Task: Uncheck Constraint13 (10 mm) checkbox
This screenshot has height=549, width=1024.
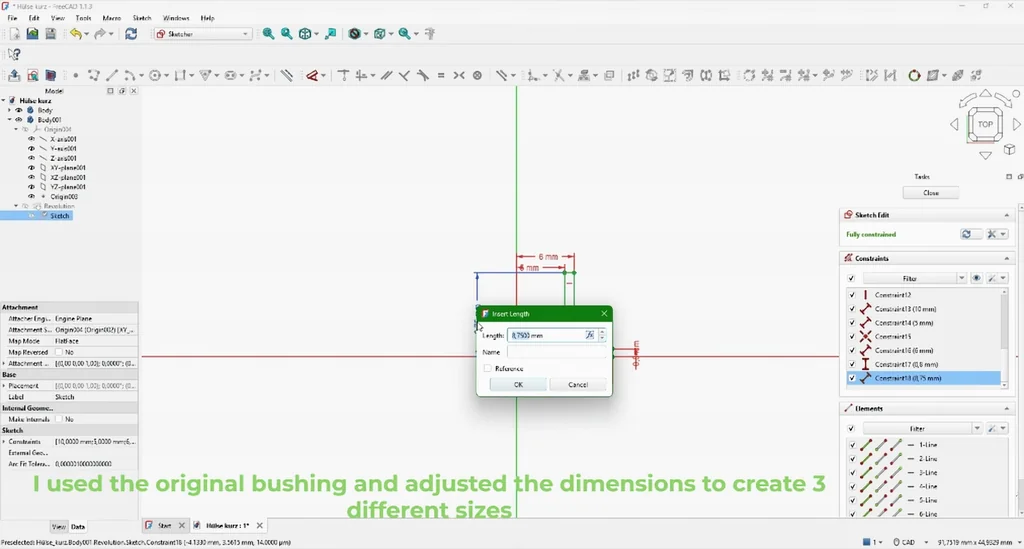Action: [852, 309]
